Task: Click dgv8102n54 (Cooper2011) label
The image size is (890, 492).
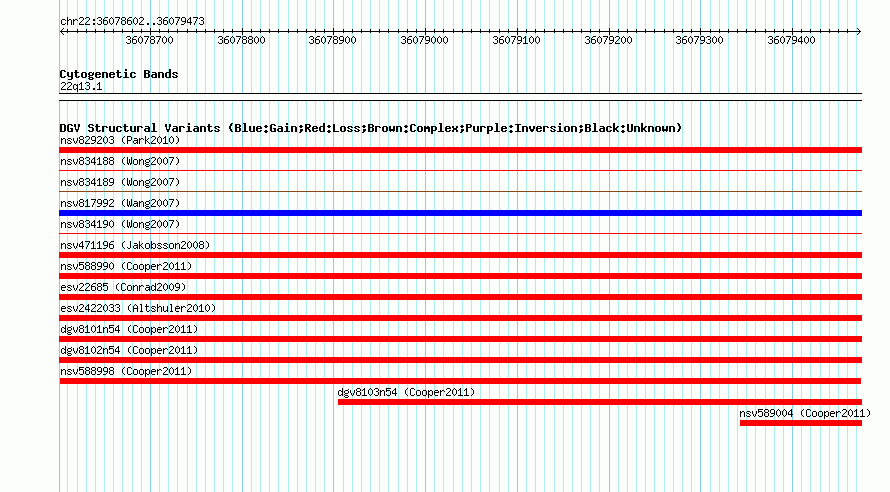Action: click(129, 350)
